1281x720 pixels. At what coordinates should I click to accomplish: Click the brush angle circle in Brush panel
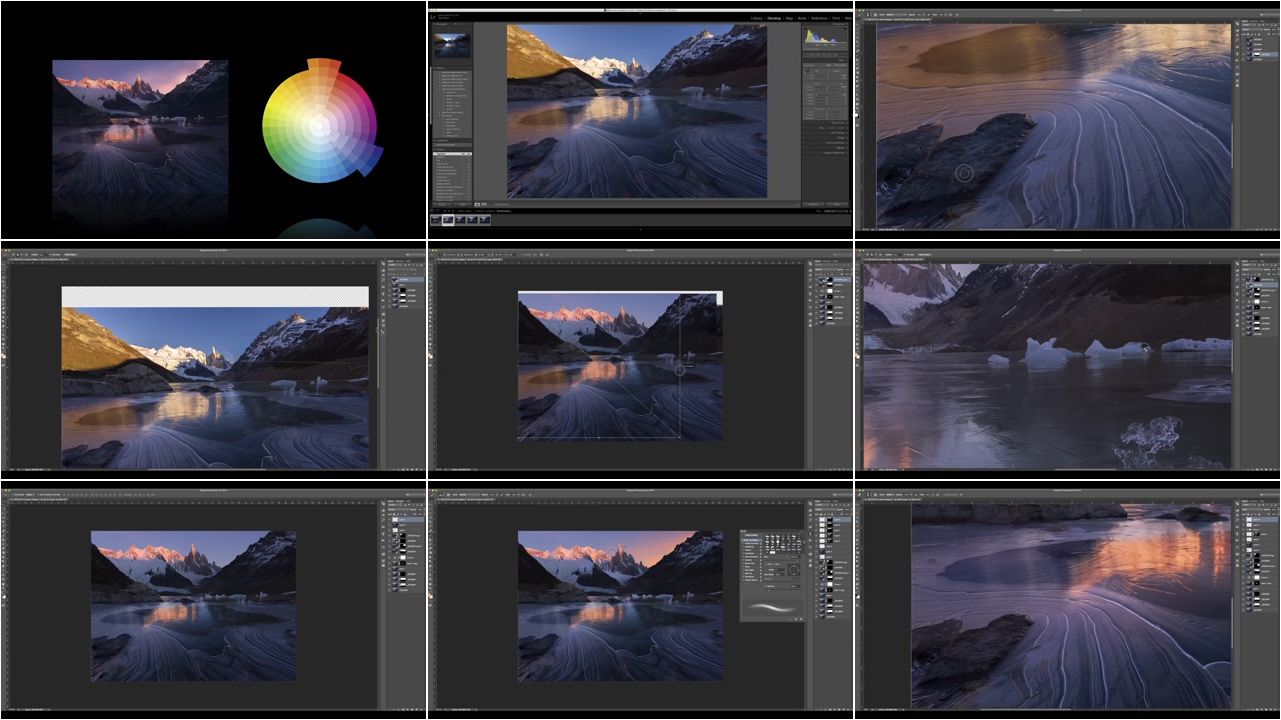pos(793,570)
